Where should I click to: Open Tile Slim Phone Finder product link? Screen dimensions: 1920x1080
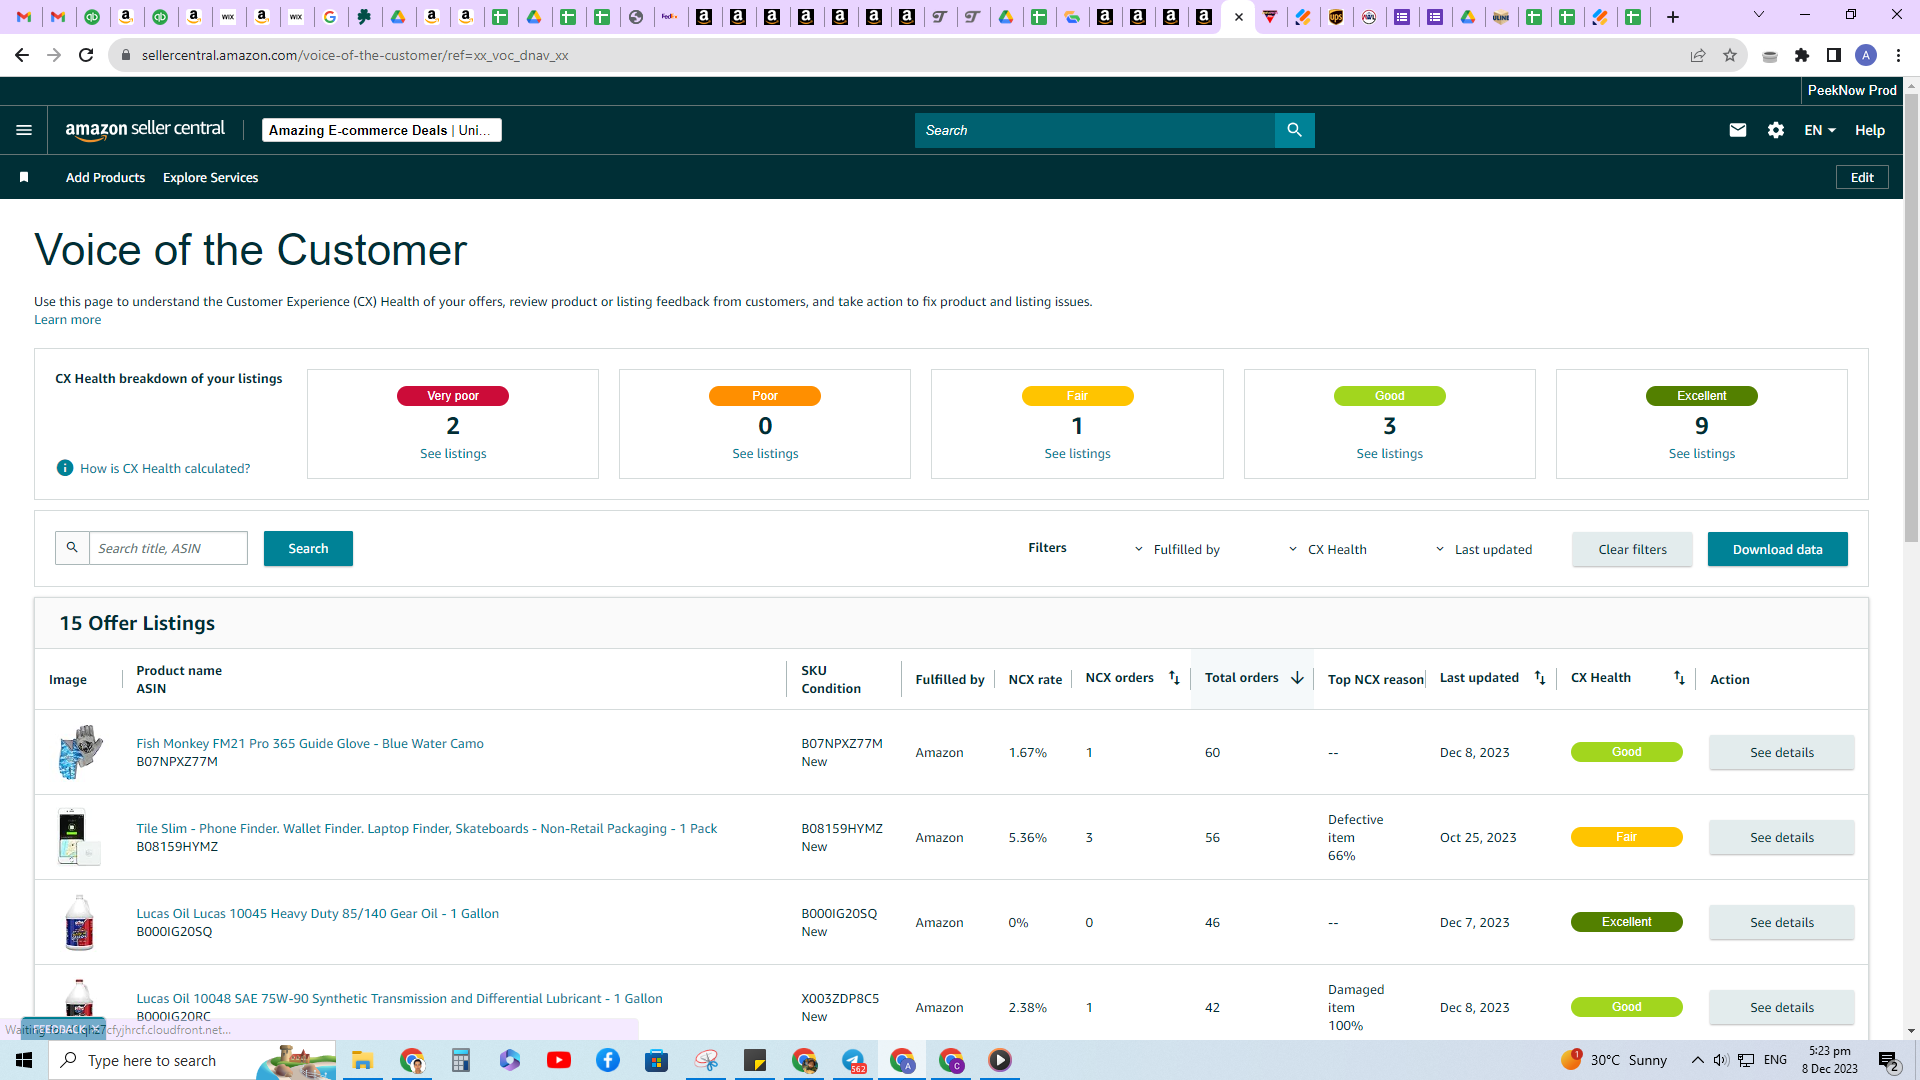[x=426, y=828]
